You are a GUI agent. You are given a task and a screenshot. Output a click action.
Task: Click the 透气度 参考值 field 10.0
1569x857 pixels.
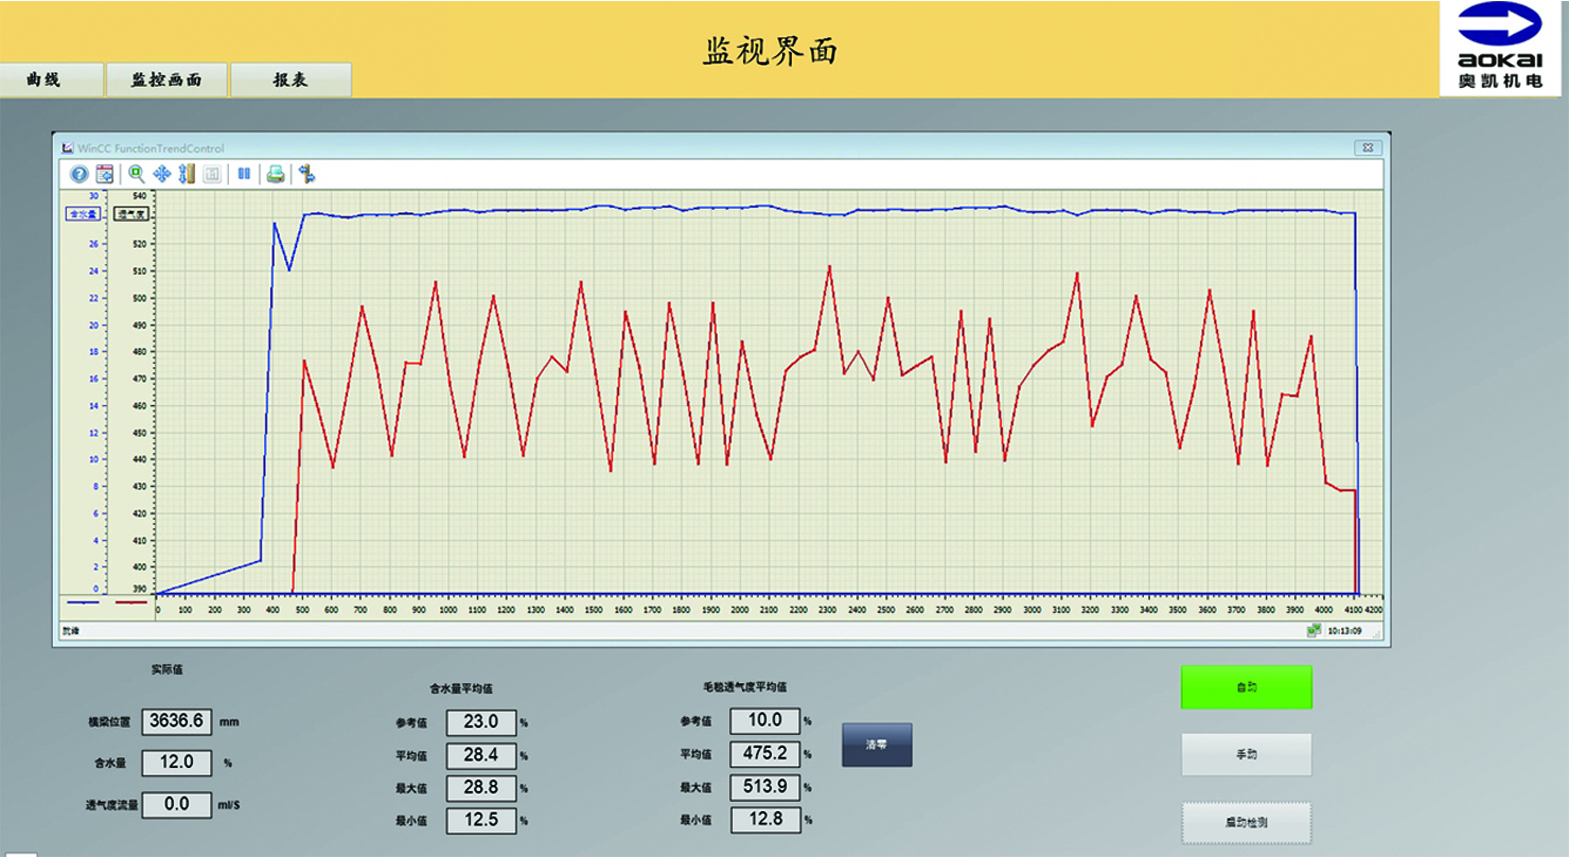[x=765, y=720]
